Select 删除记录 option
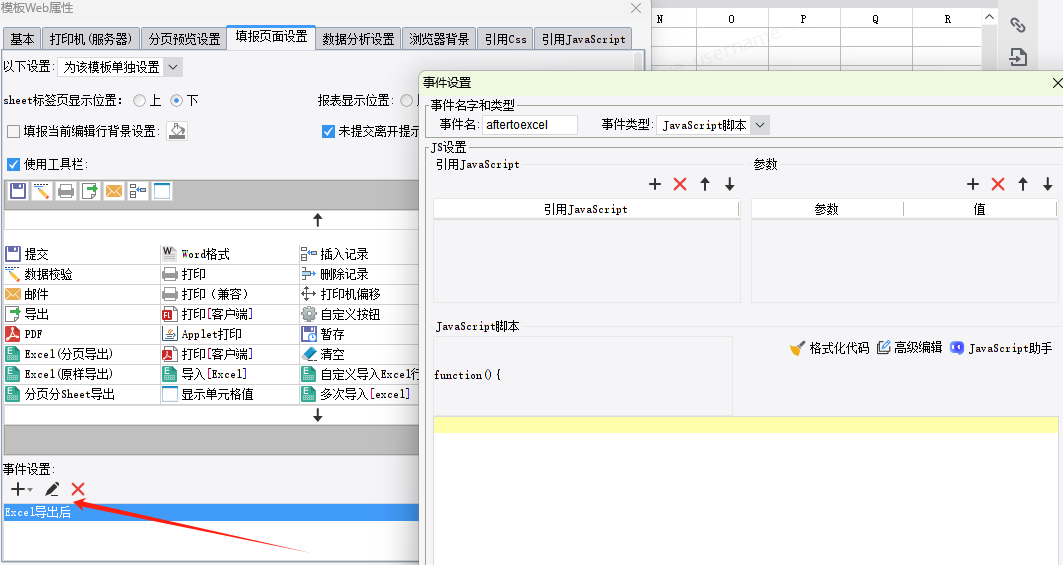 pyautogui.click(x=335, y=274)
